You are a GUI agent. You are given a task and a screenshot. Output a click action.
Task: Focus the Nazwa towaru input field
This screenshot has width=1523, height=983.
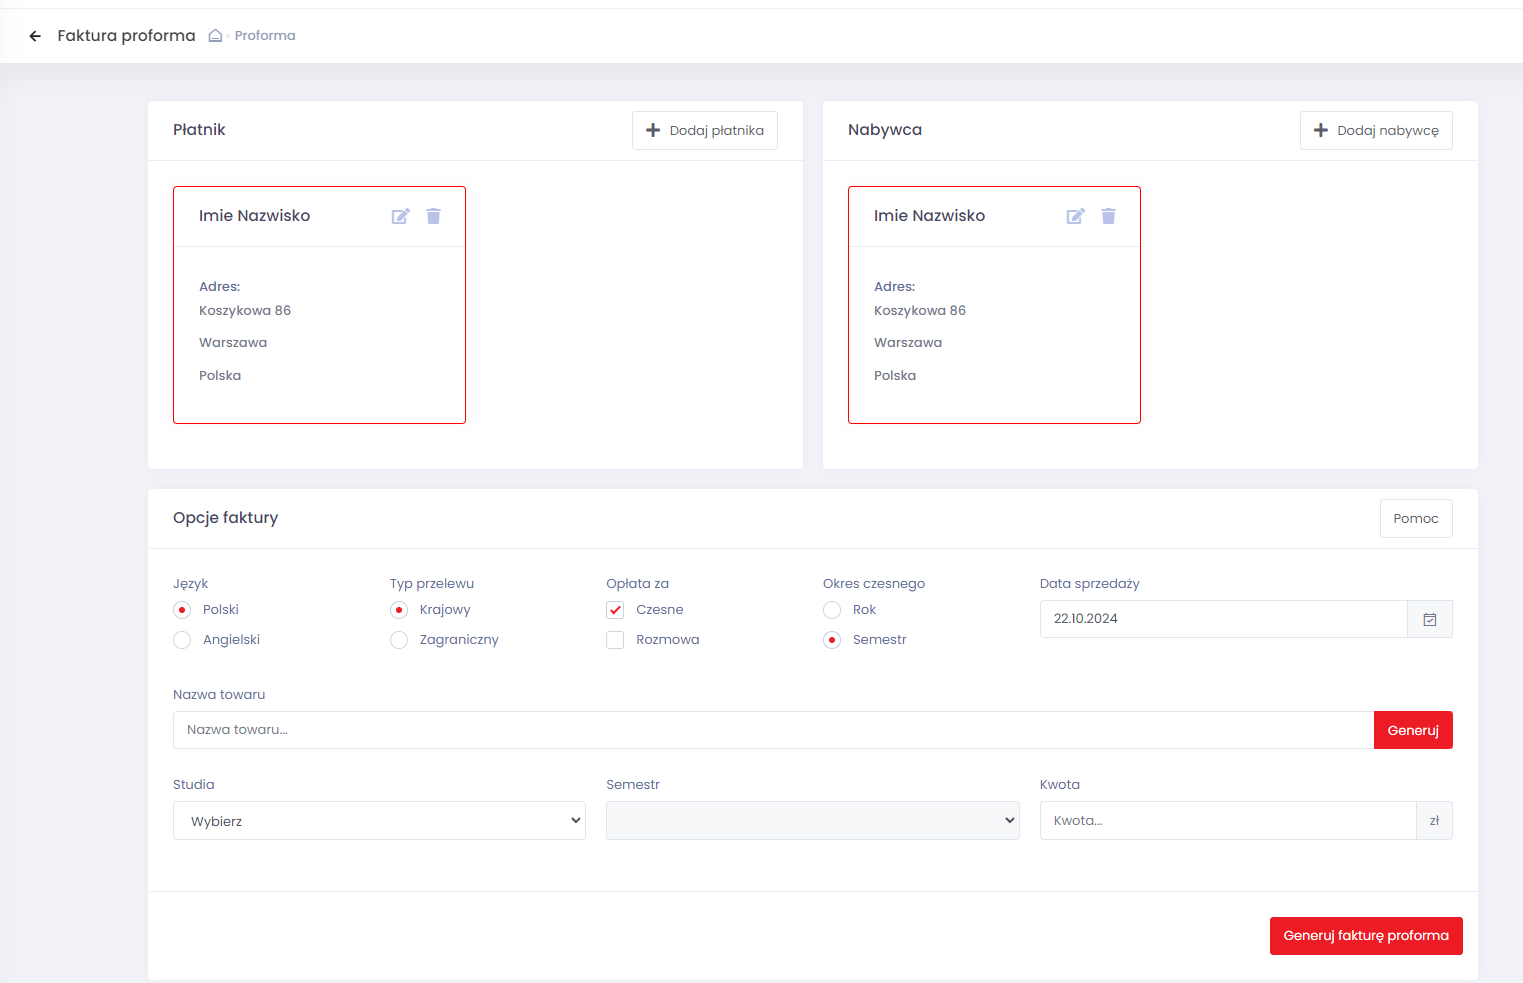pos(772,730)
